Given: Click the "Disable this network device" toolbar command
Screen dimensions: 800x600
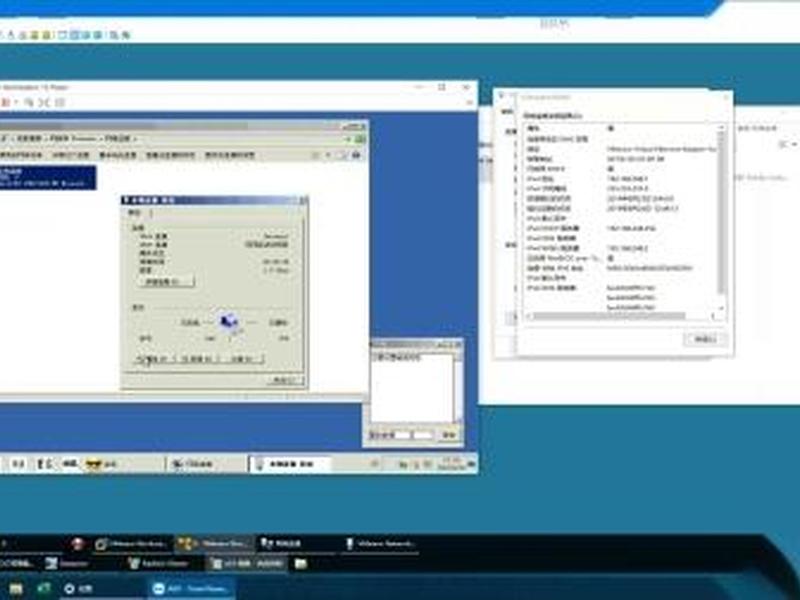Looking at the screenshot, I should coord(21,155).
